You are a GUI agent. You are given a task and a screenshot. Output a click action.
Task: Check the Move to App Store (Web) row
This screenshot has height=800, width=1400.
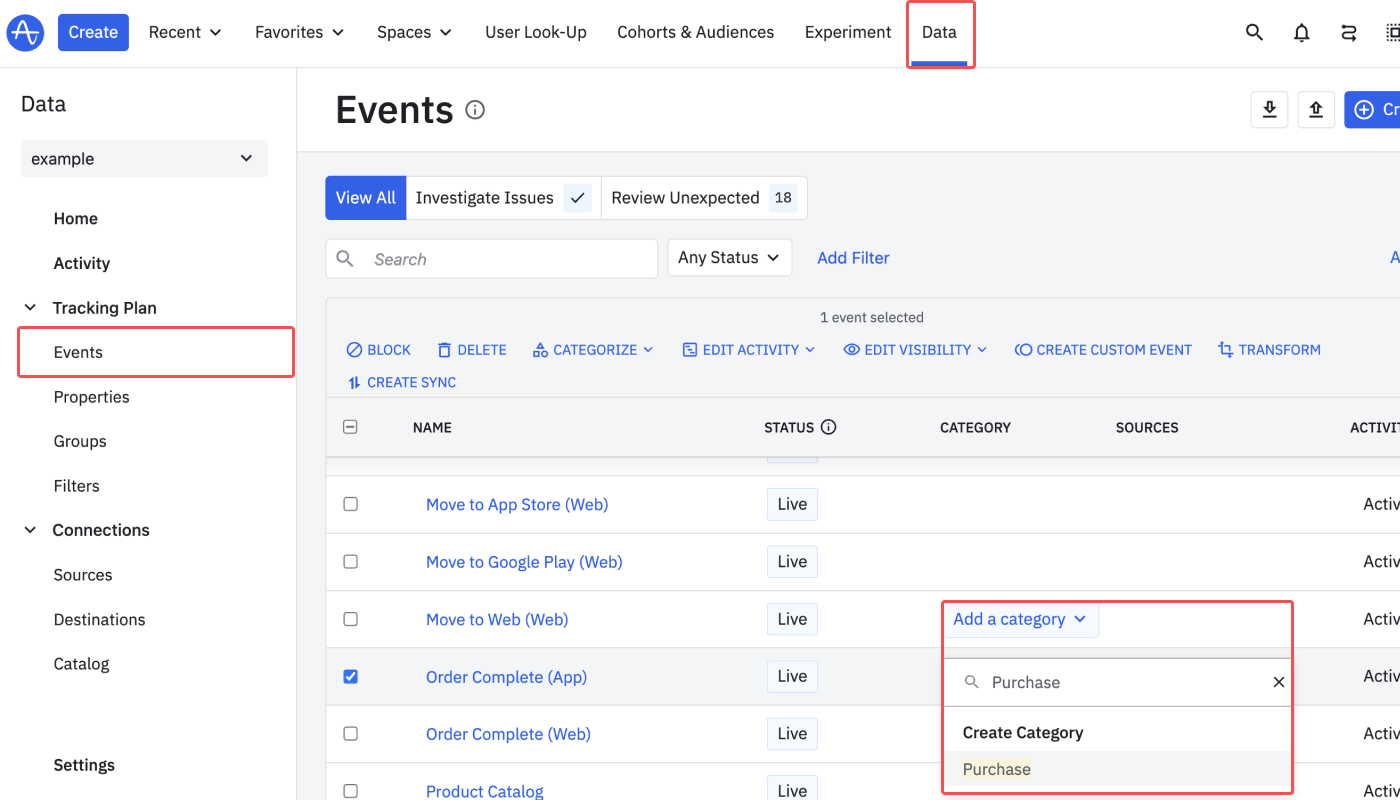point(350,504)
